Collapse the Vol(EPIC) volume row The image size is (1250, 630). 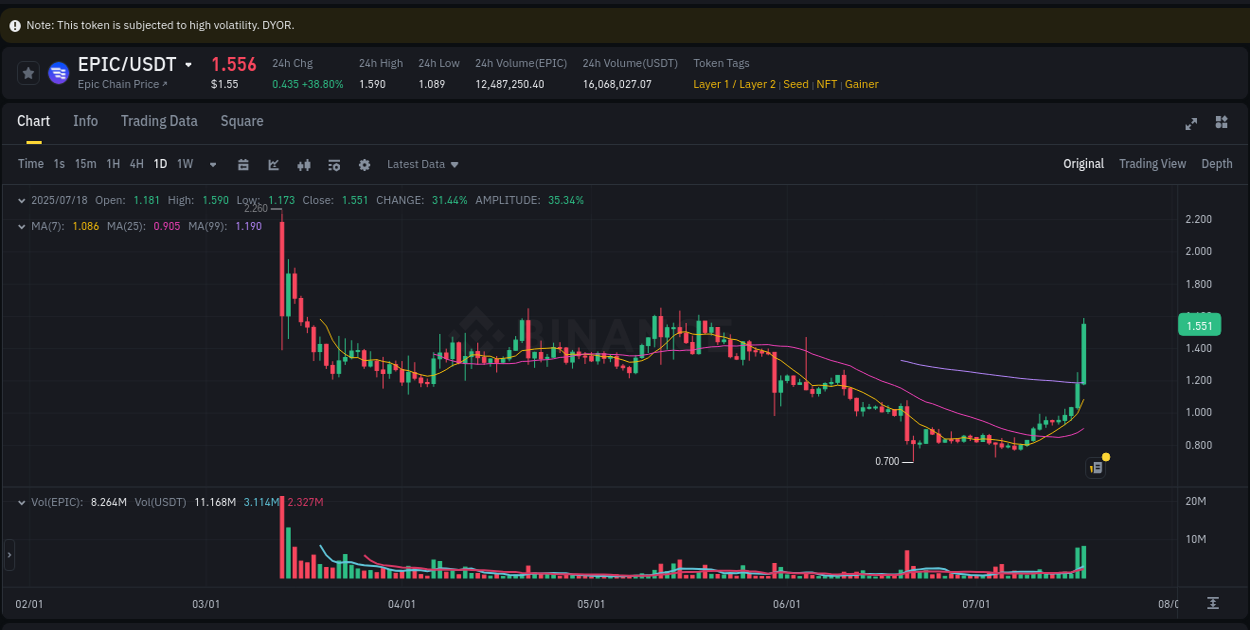coord(21,501)
